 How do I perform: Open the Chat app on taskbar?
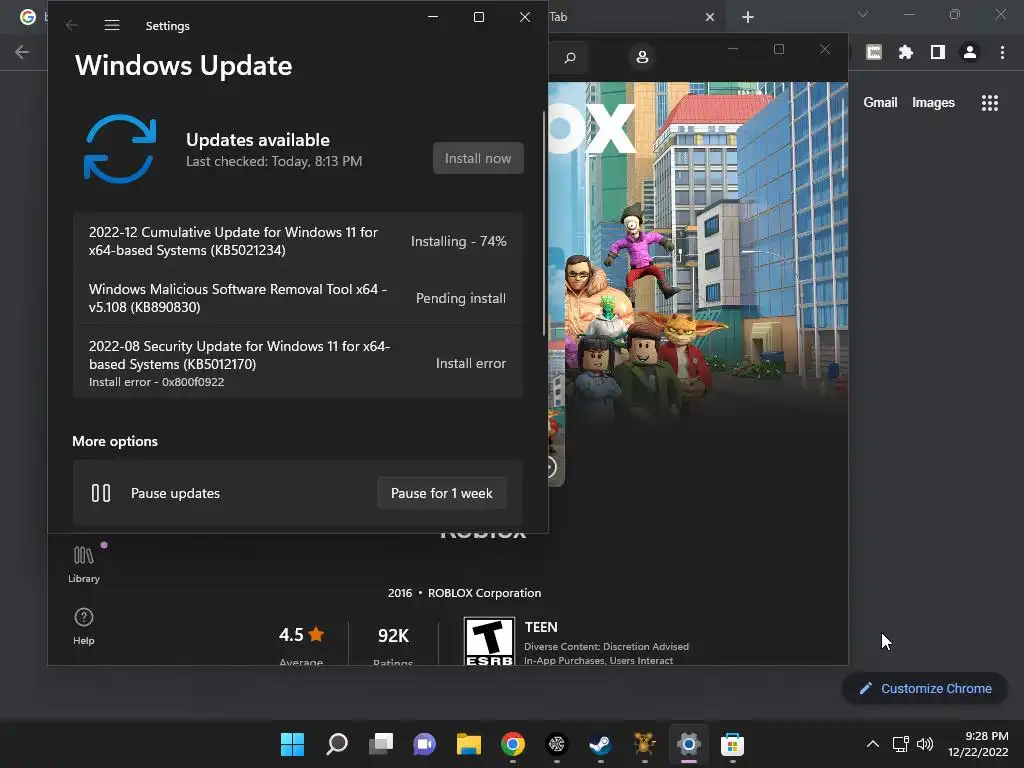(x=424, y=744)
